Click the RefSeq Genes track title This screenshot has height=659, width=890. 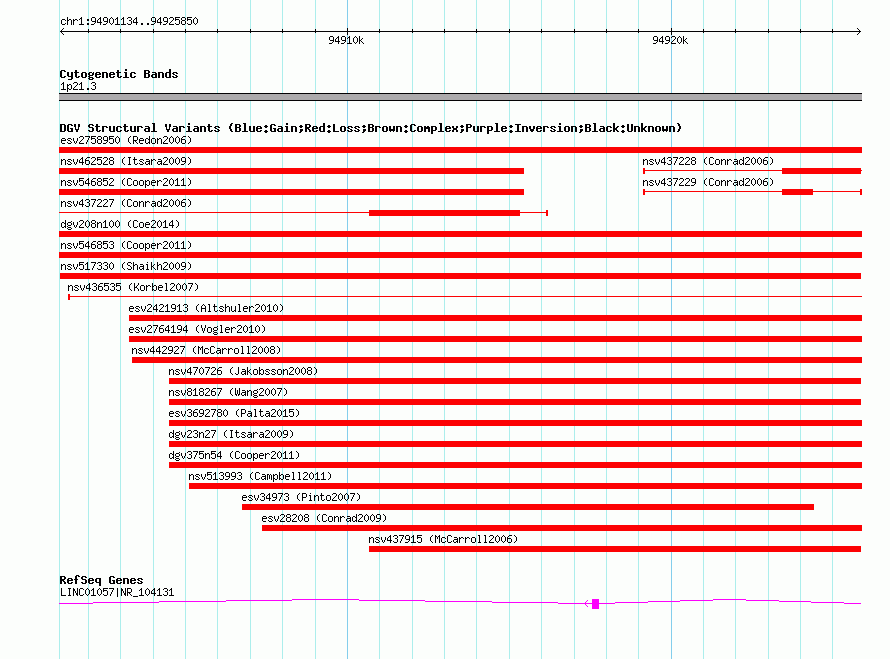tap(101, 580)
